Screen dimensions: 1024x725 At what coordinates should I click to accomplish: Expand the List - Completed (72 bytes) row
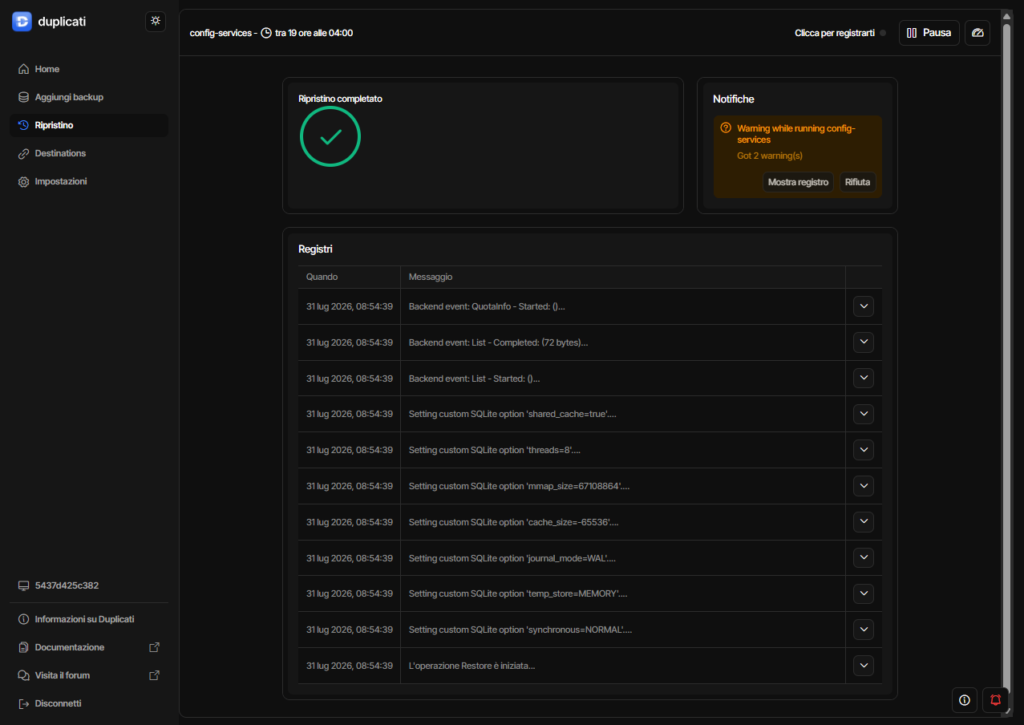863,342
